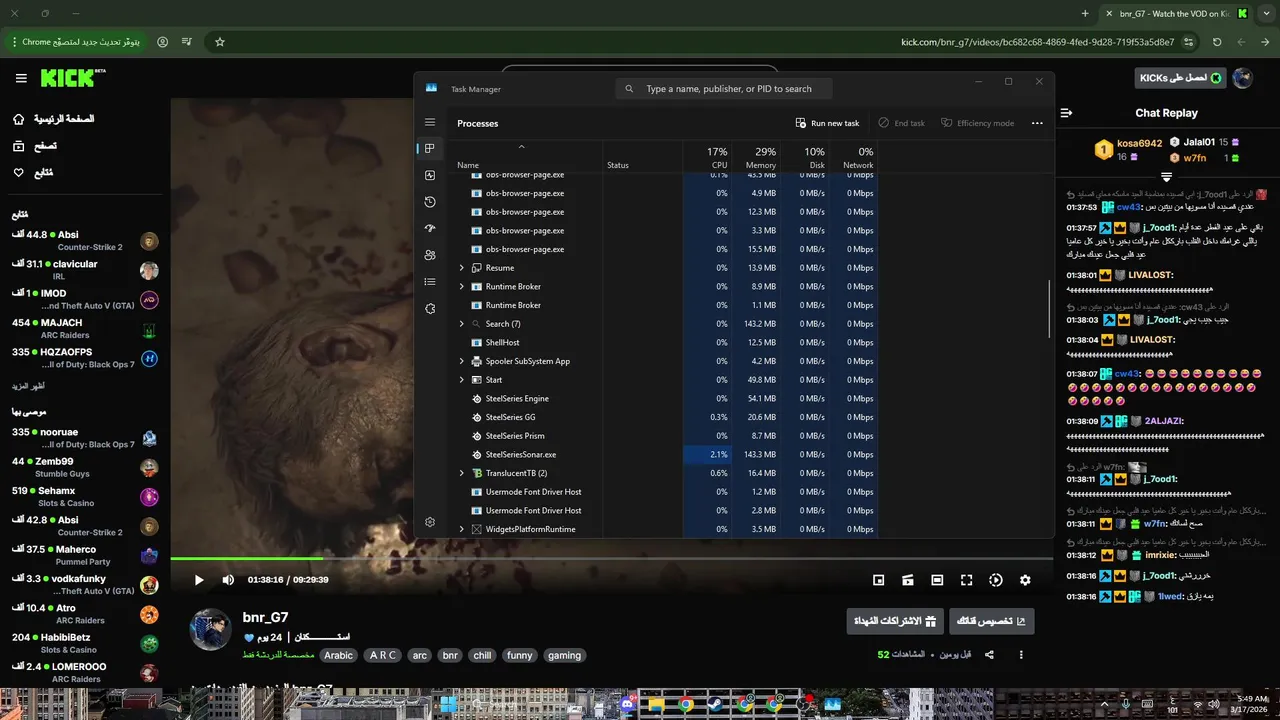Expand the Start process group
The image size is (1280, 720).
click(461, 380)
